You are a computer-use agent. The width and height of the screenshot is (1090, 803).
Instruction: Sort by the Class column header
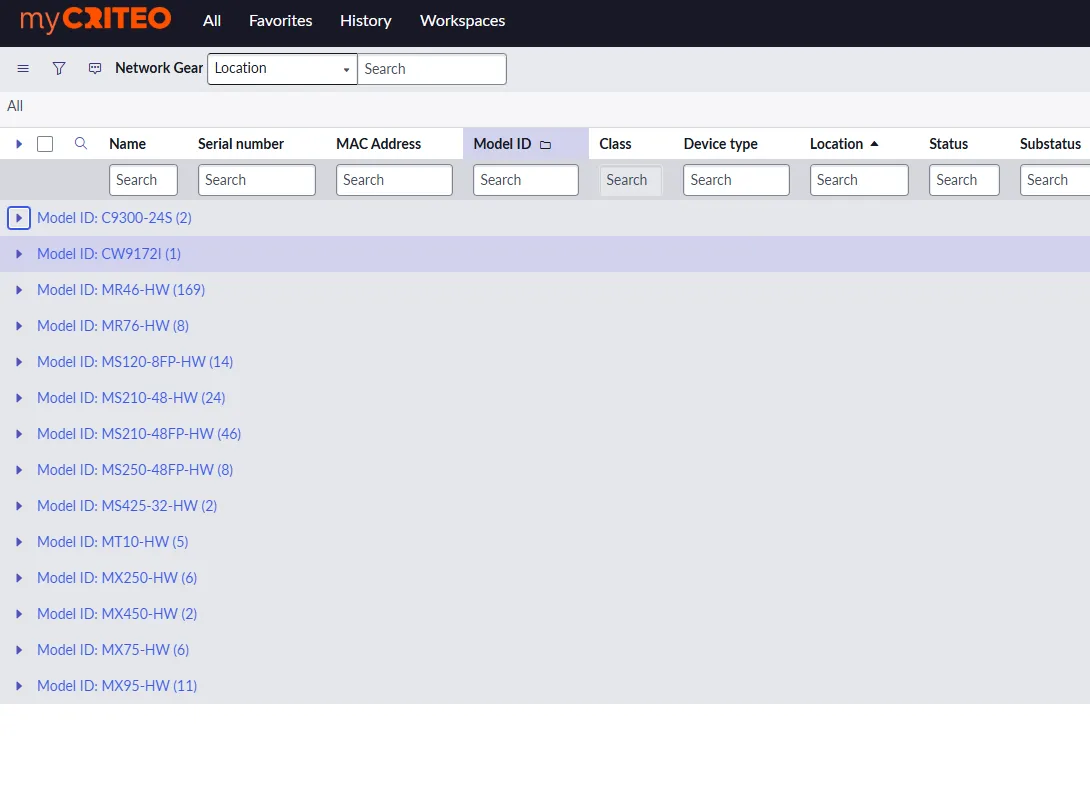(615, 144)
